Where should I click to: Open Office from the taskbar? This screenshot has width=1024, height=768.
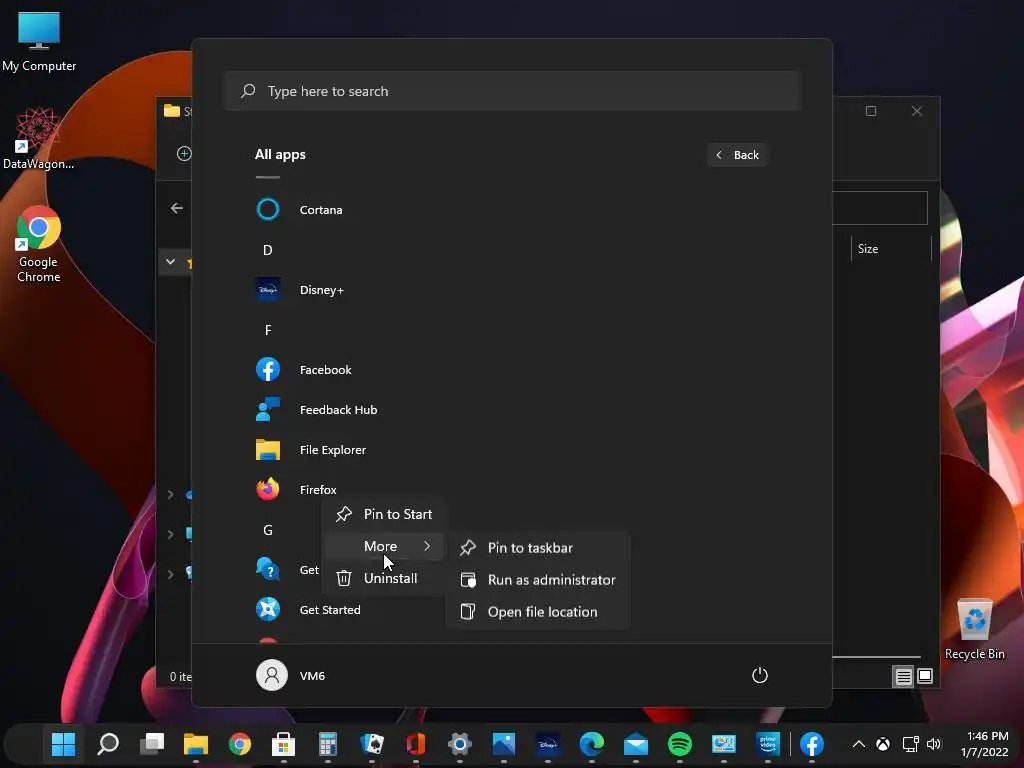pos(416,744)
